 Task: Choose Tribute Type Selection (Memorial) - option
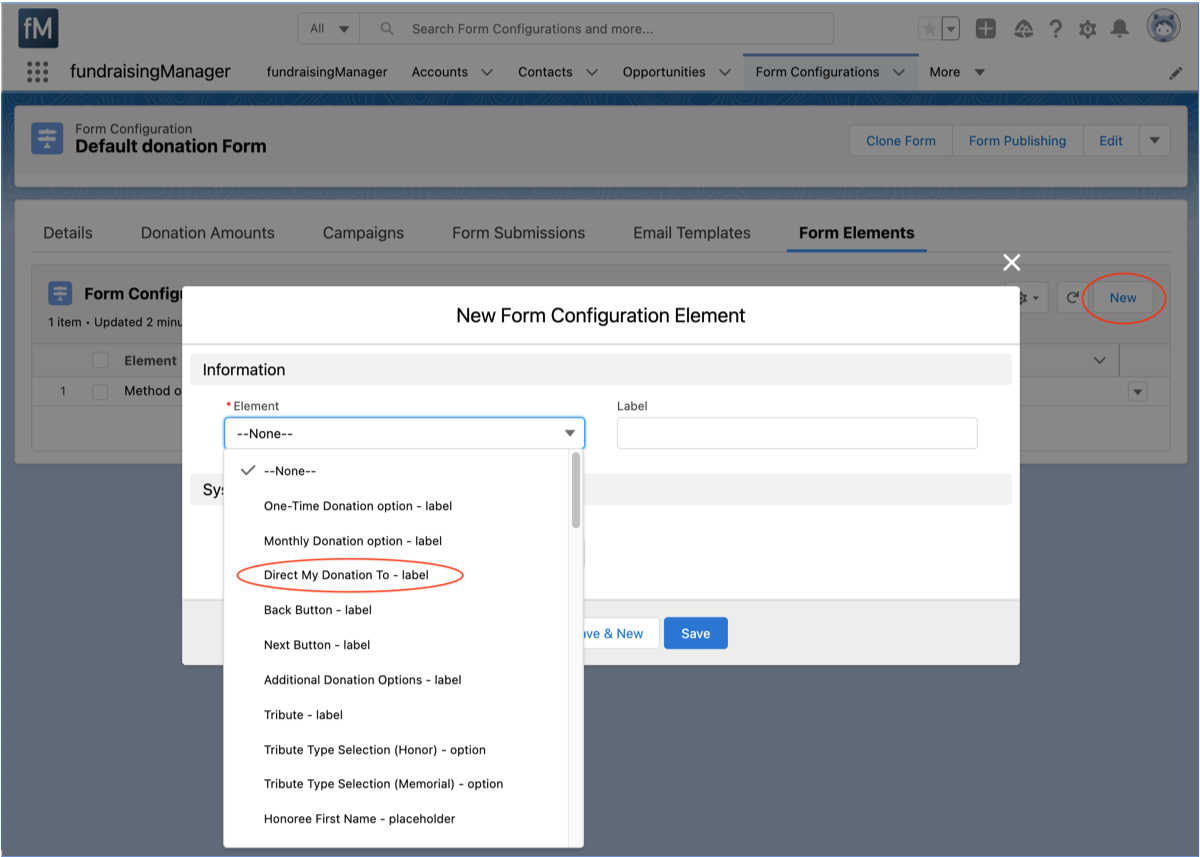click(398, 784)
